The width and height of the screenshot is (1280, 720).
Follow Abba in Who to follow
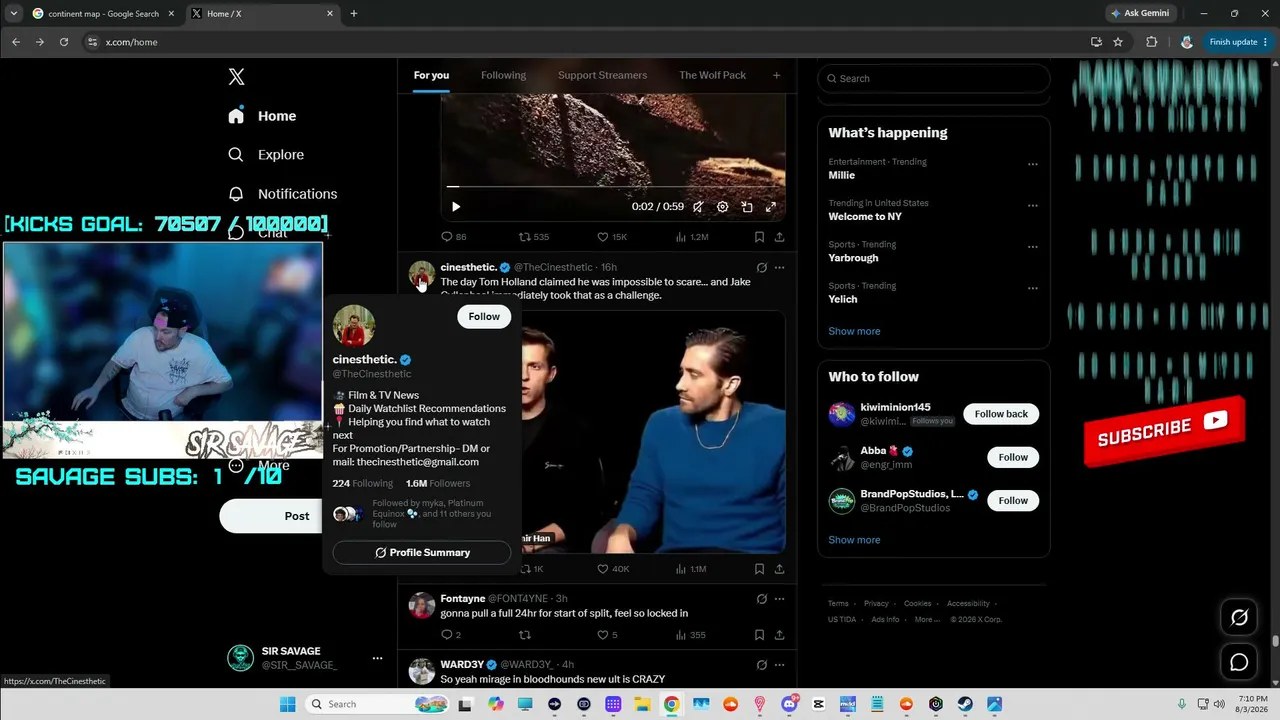(1013, 457)
